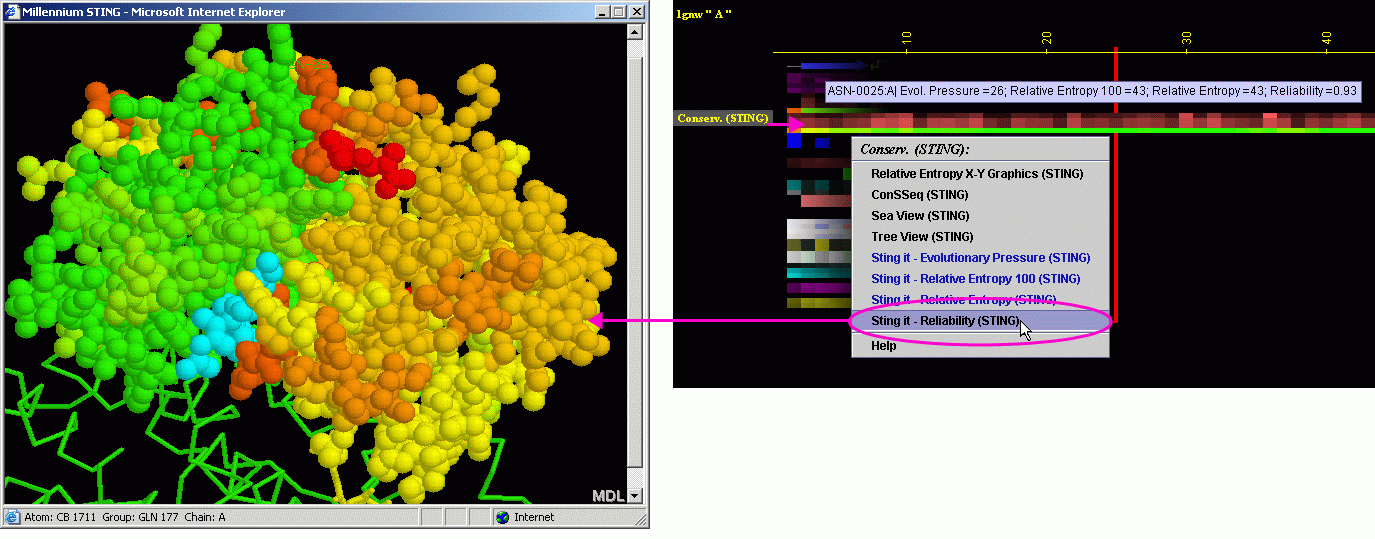Click the status bar page icon

(12, 517)
